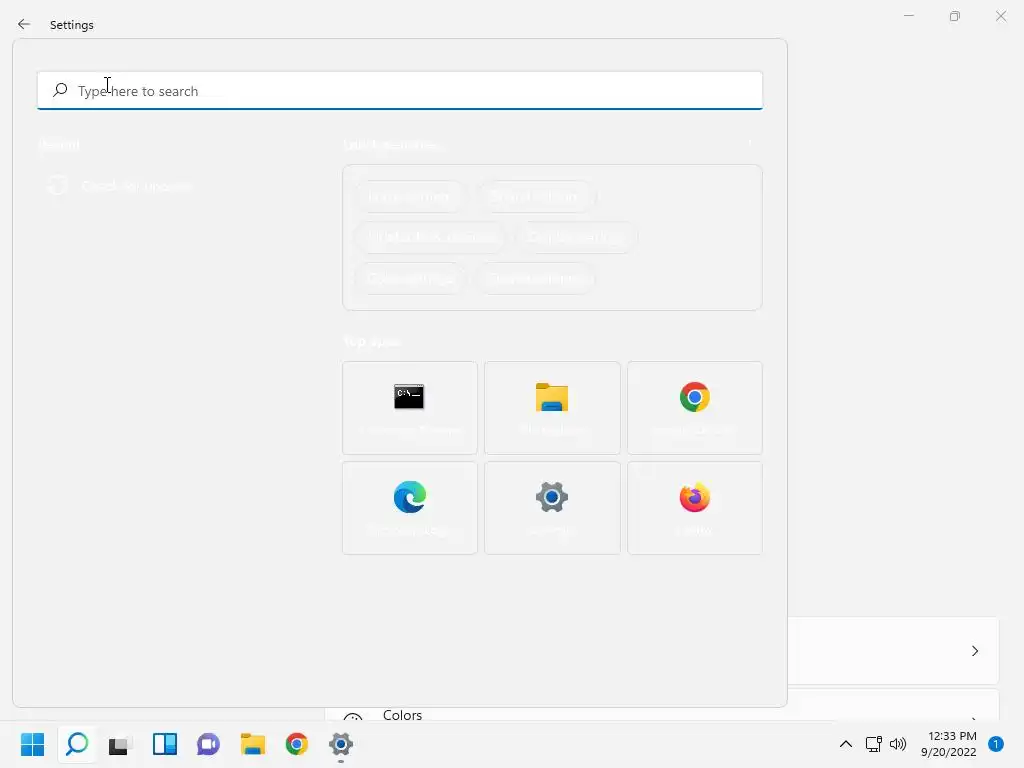Open File Explorer from the taskbar
This screenshot has width=1024, height=768.
(253, 744)
